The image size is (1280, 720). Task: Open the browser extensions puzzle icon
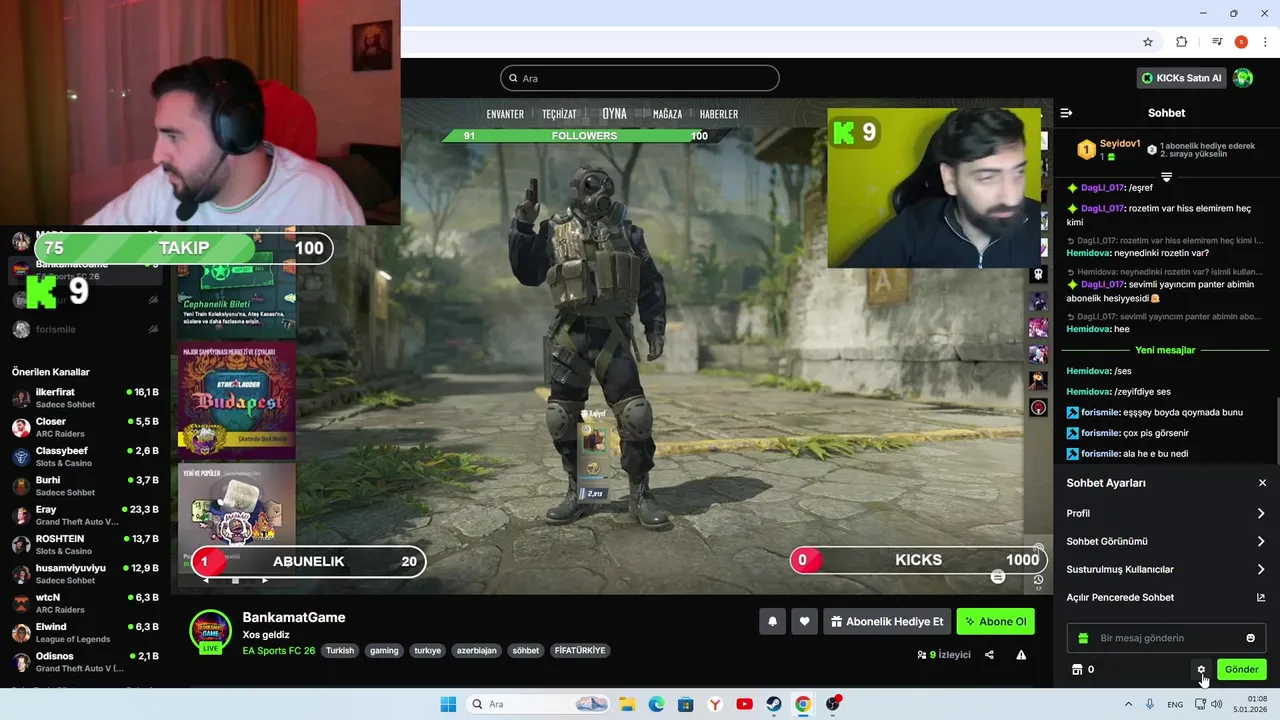coord(1181,42)
